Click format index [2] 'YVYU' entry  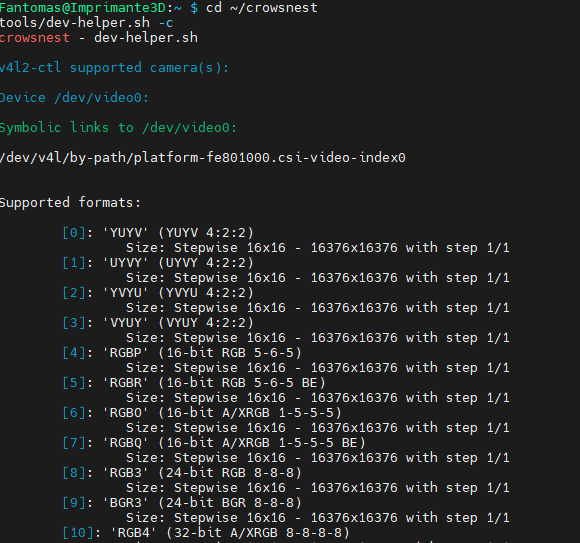click(x=158, y=293)
